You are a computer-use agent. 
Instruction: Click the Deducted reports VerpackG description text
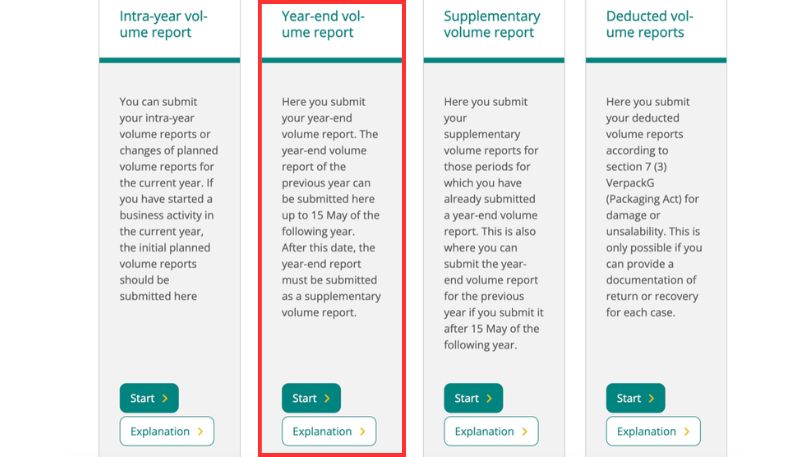[654, 206]
